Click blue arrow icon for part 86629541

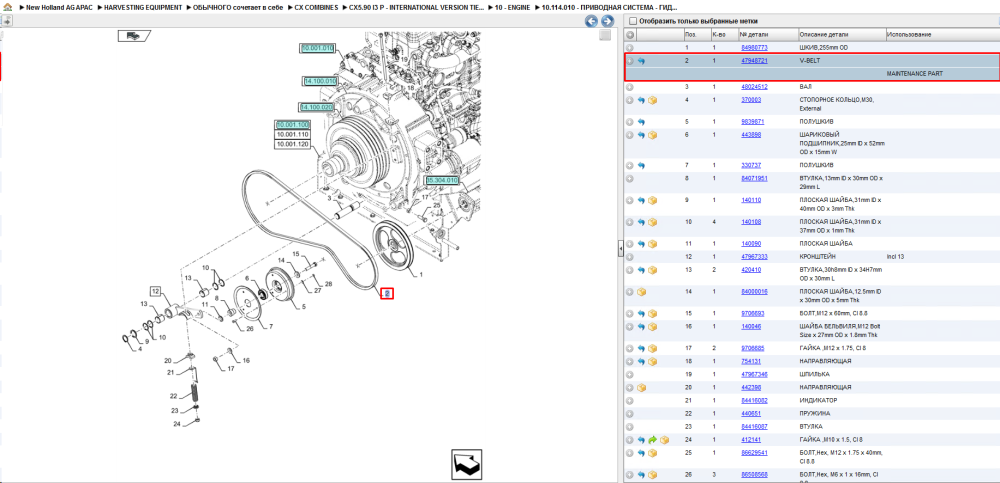point(642,453)
